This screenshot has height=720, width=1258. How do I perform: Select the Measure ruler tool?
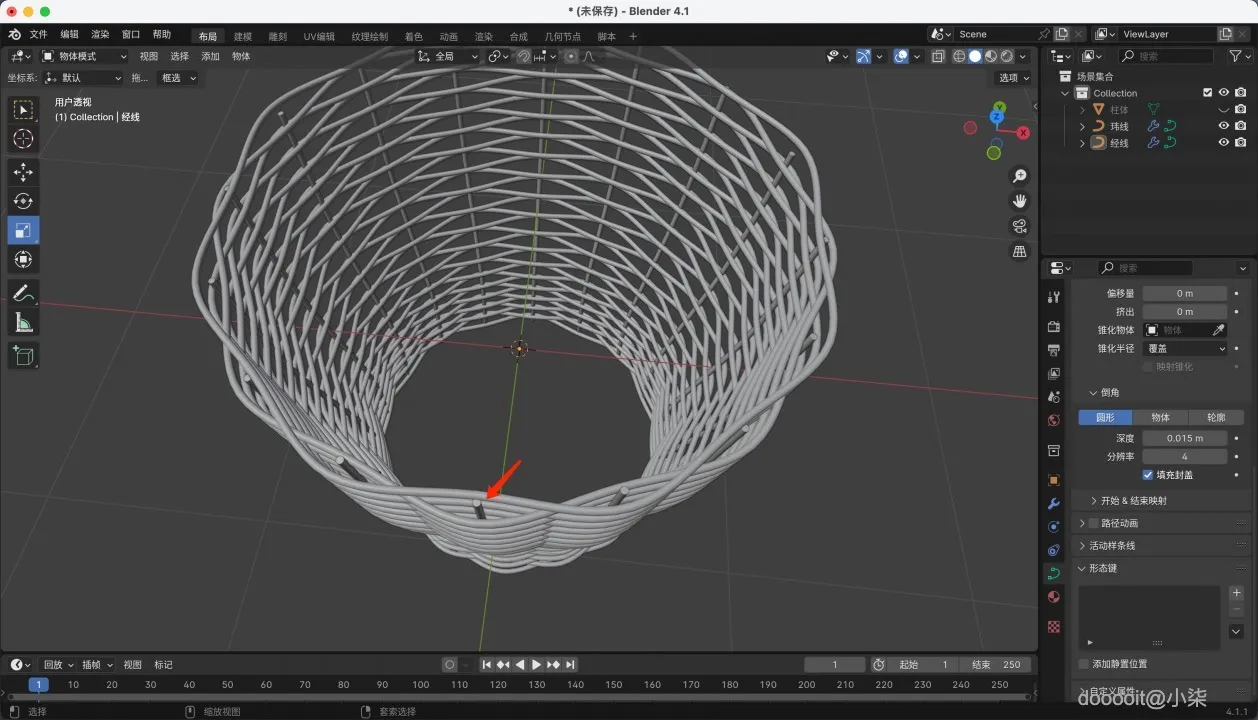click(x=23, y=322)
